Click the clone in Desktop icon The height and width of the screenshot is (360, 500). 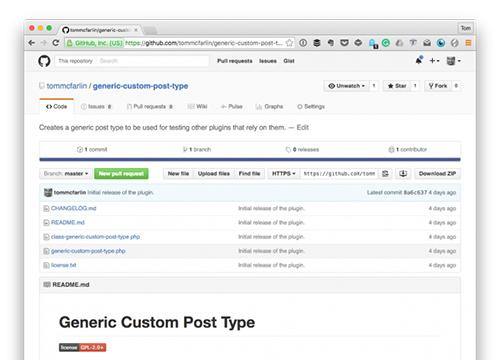(403, 174)
